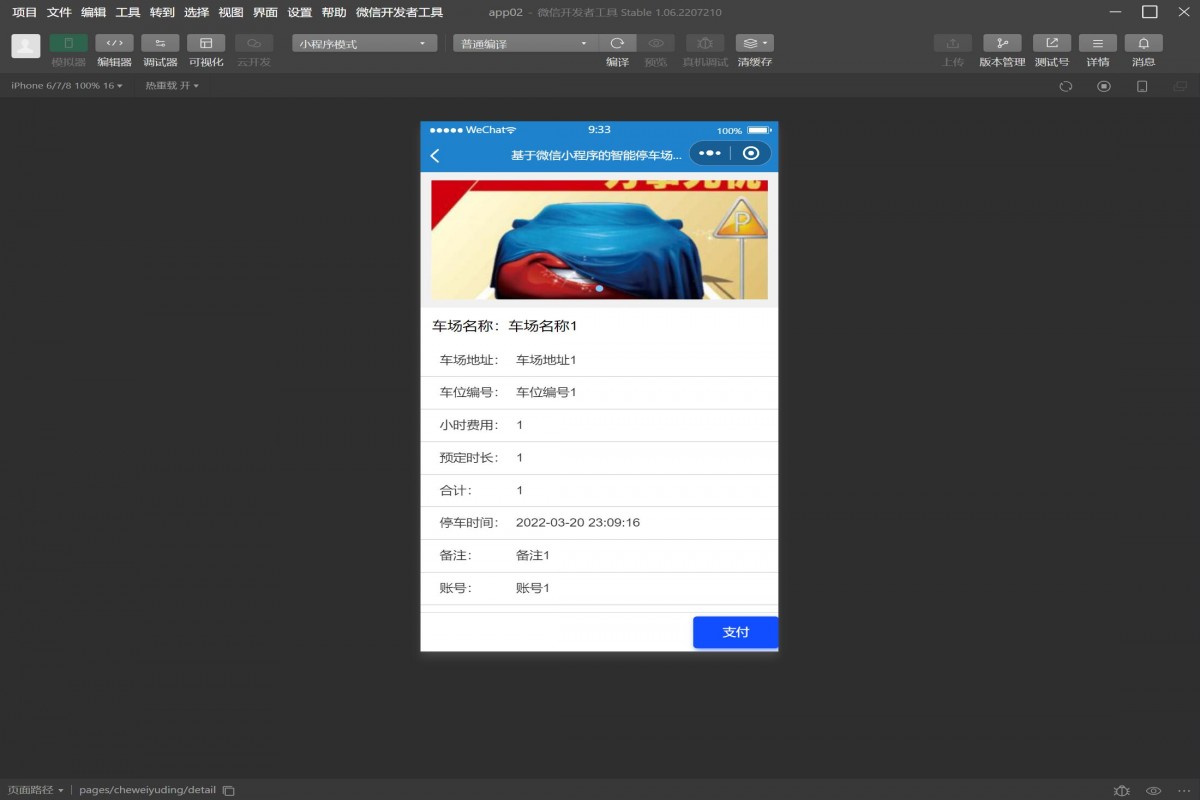The image size is (1200, 800).
Task: Open the 微信开发者工具 menu
Action: pyautogui.click(x=399, y=12)
